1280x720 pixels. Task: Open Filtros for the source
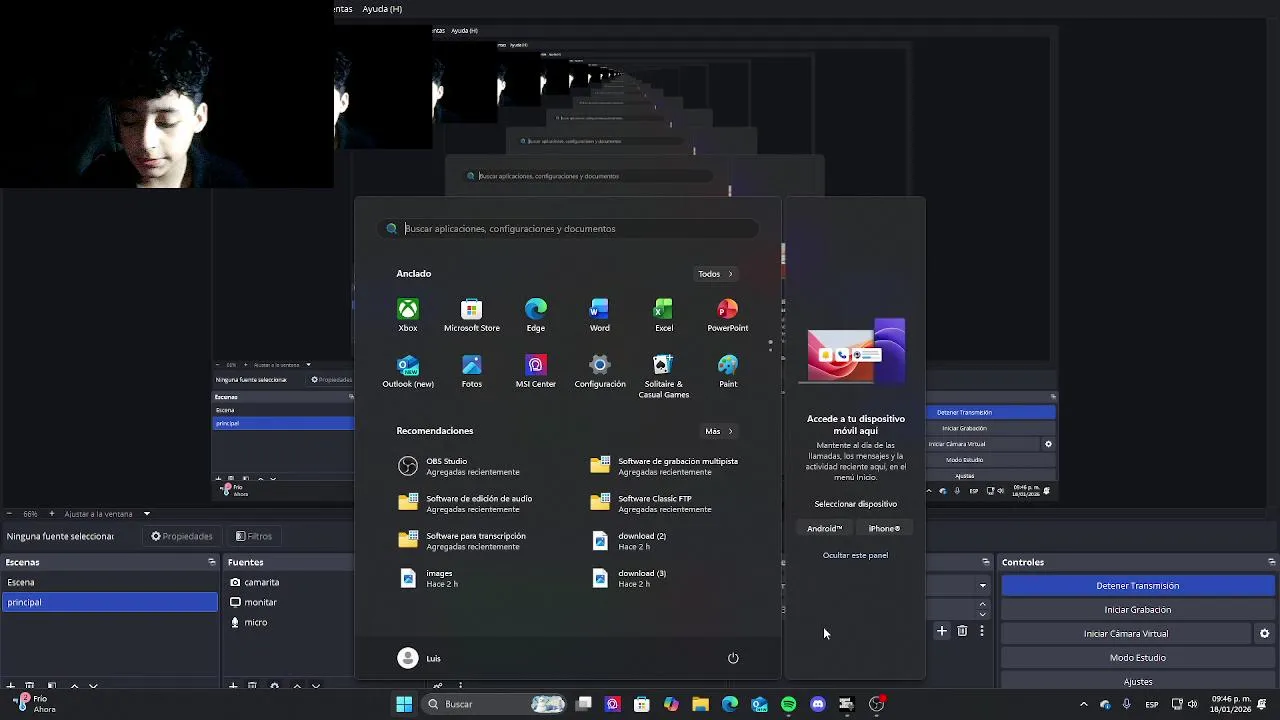(254, 536)
